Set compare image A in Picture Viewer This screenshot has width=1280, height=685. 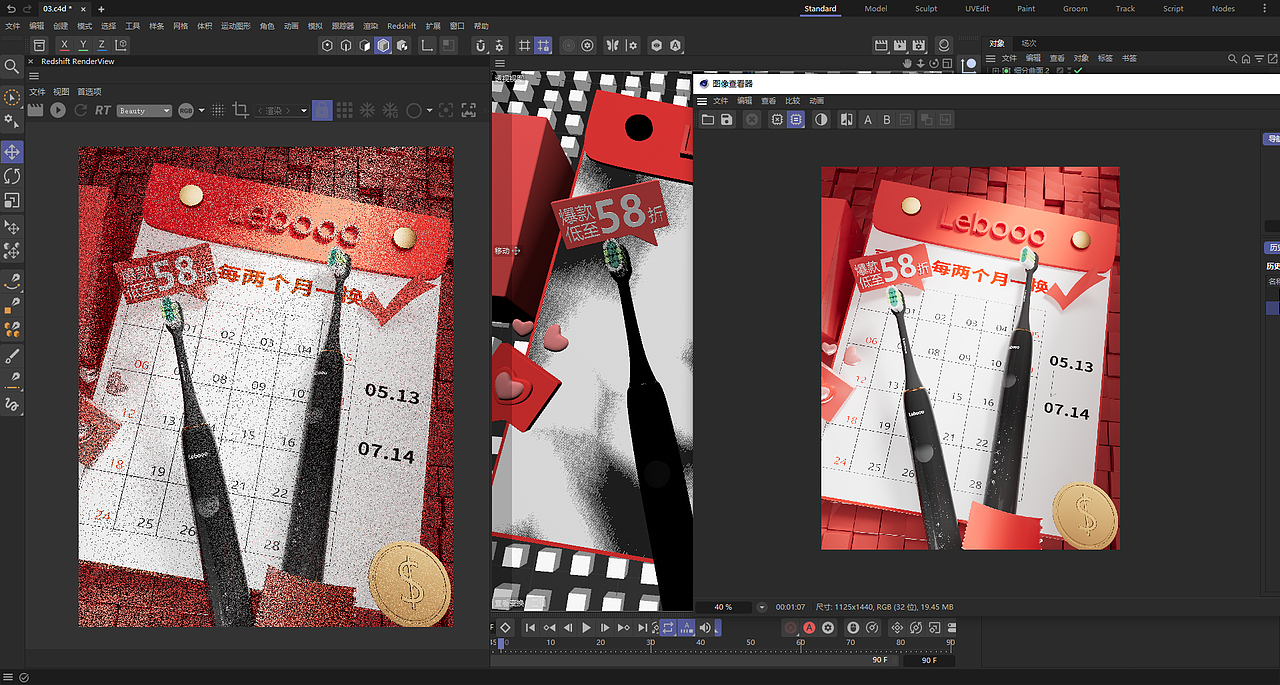pyautogui.click(x=867, y=119)
